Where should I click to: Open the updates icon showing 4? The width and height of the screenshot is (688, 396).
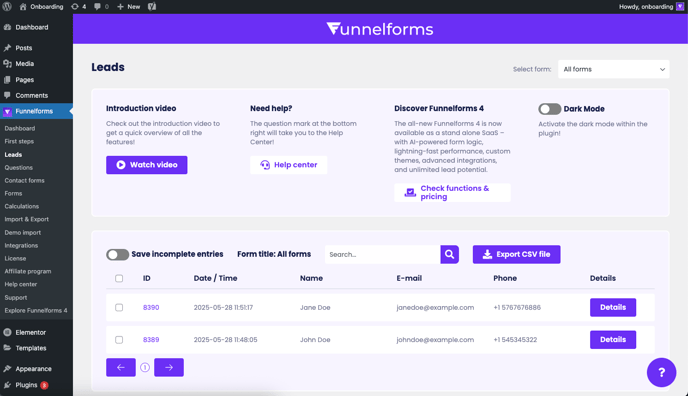75,7
